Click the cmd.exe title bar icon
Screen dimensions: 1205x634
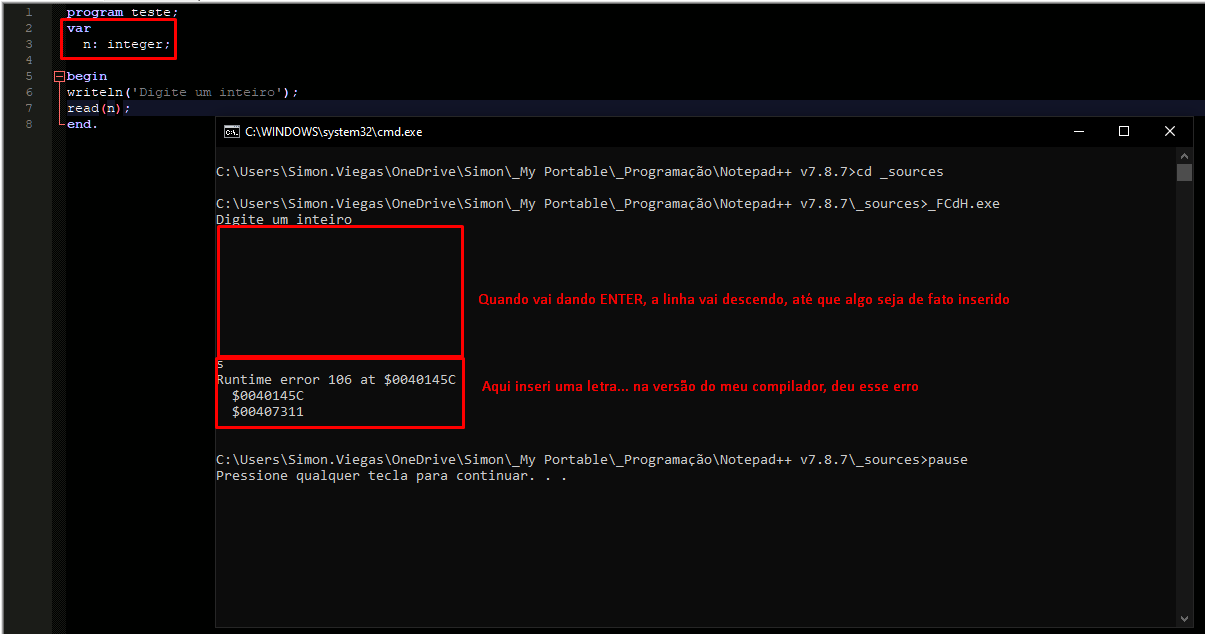tap(231, 131)
